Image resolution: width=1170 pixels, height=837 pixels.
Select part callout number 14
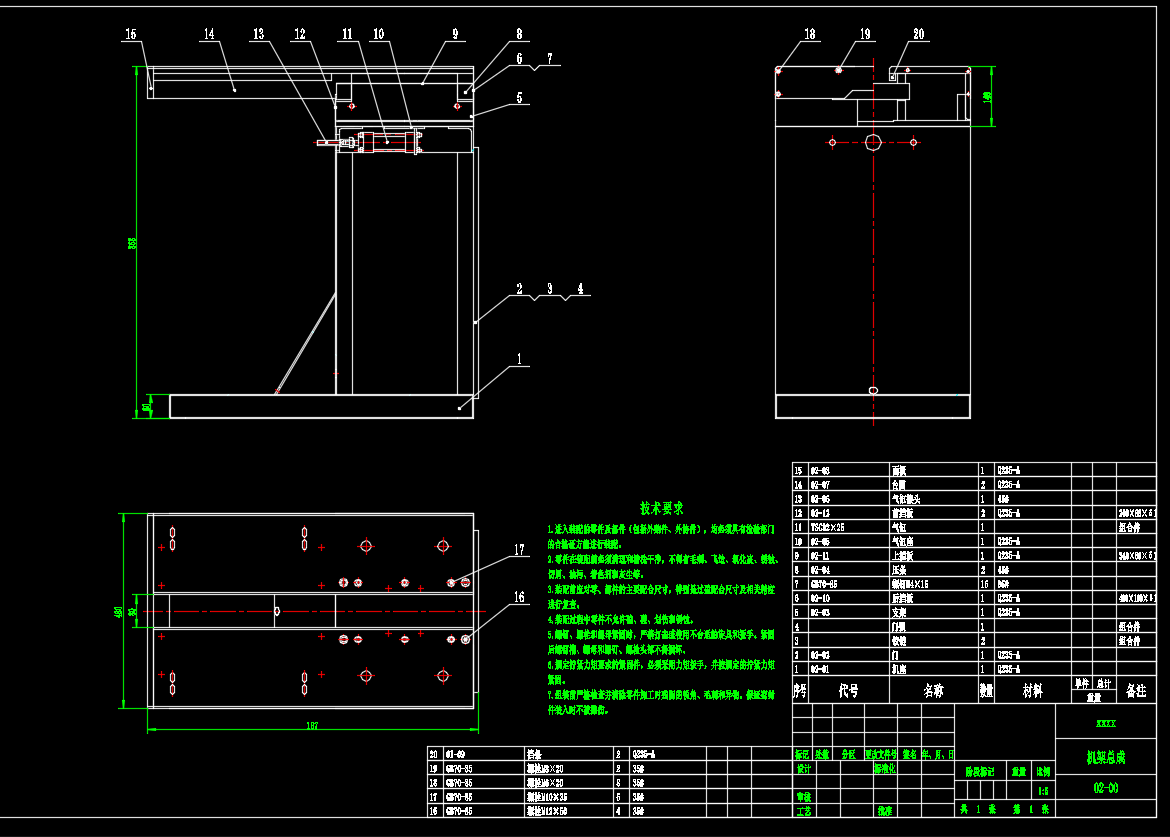208,34
